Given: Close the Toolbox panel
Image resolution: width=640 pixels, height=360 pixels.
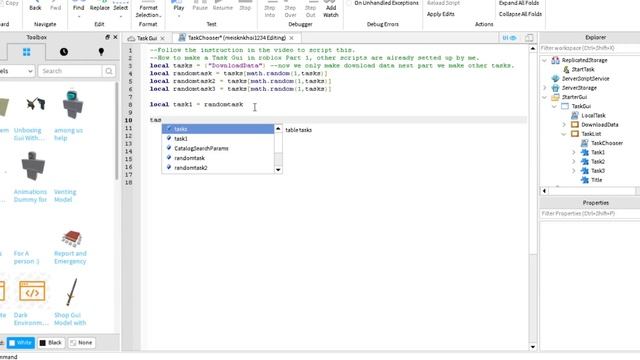Looking at the screenshot, I should 115,37.
